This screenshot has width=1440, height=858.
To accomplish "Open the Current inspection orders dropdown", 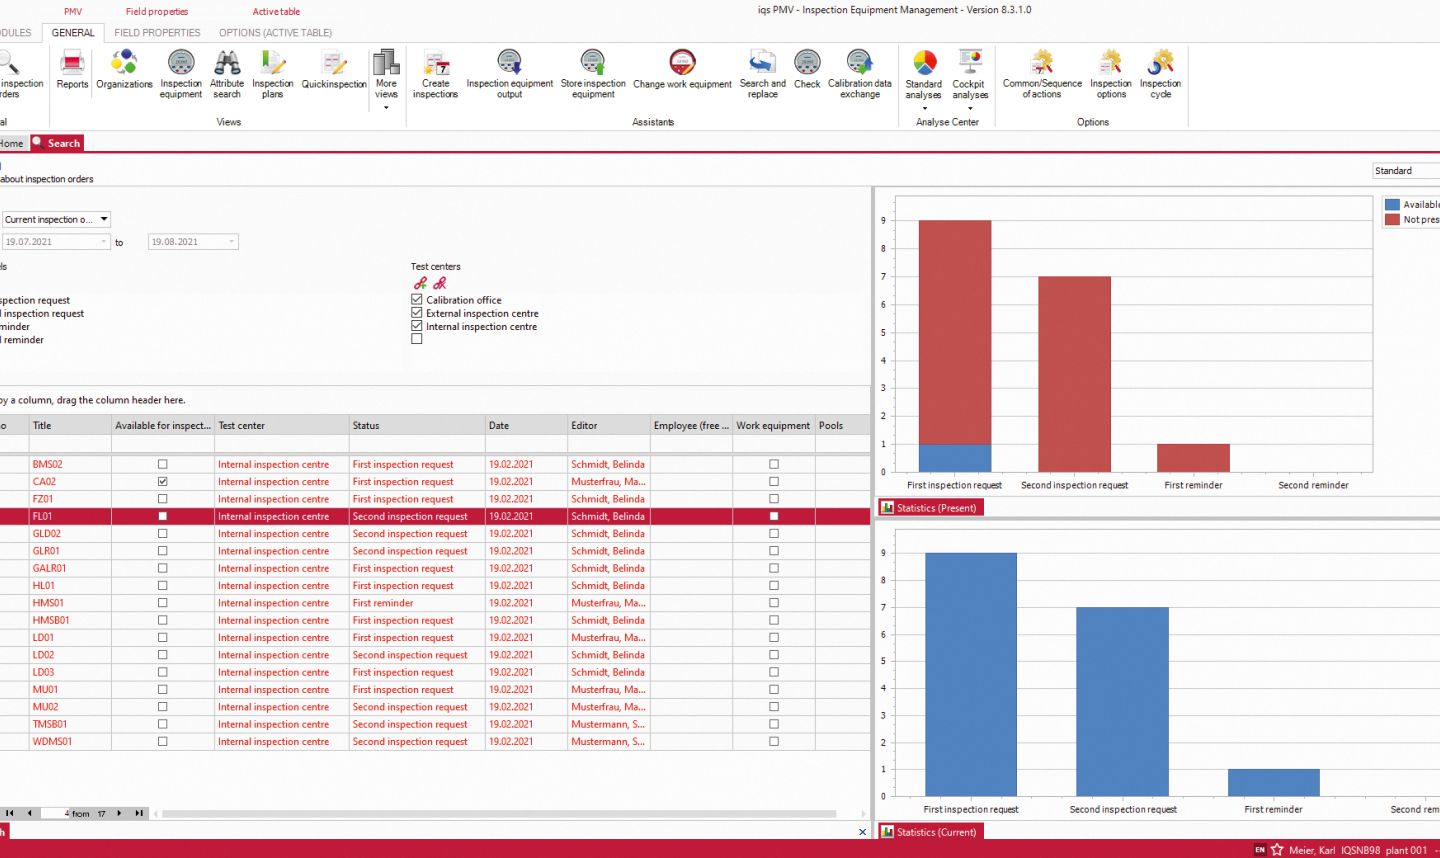I will (x=104, y=219).
